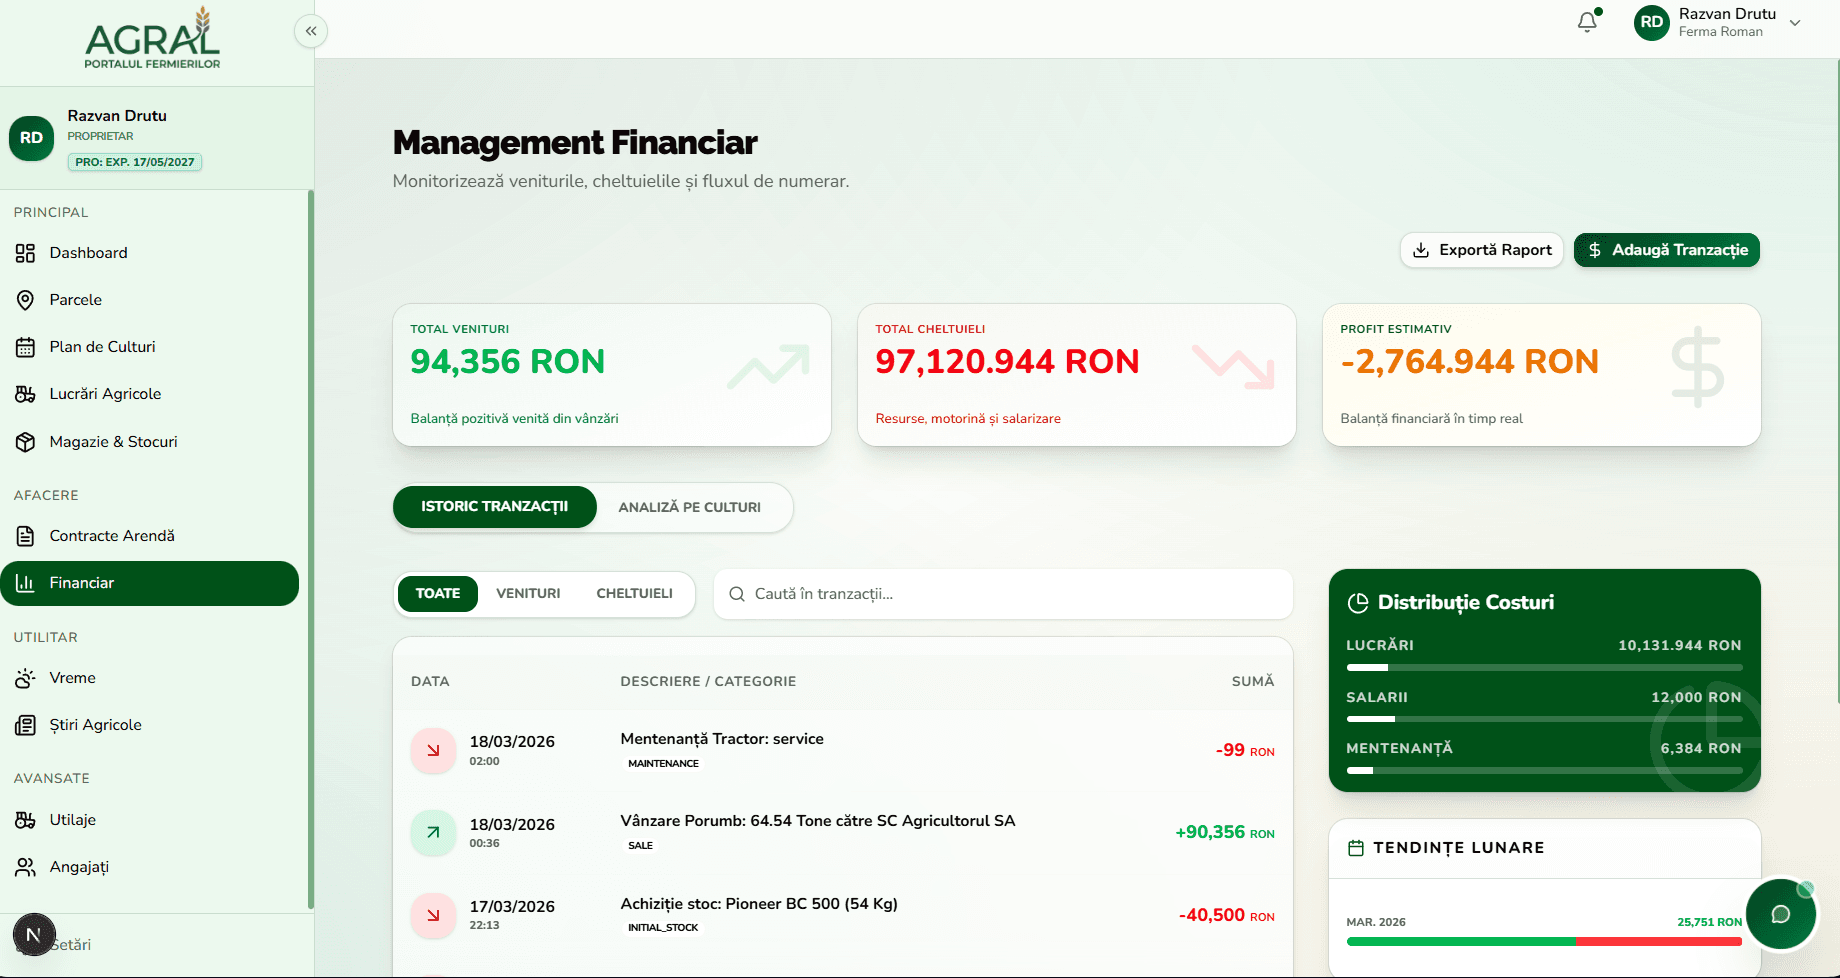Filter transactions by Cheltuieli
The image size is (1840, 978).
[634, 593]
